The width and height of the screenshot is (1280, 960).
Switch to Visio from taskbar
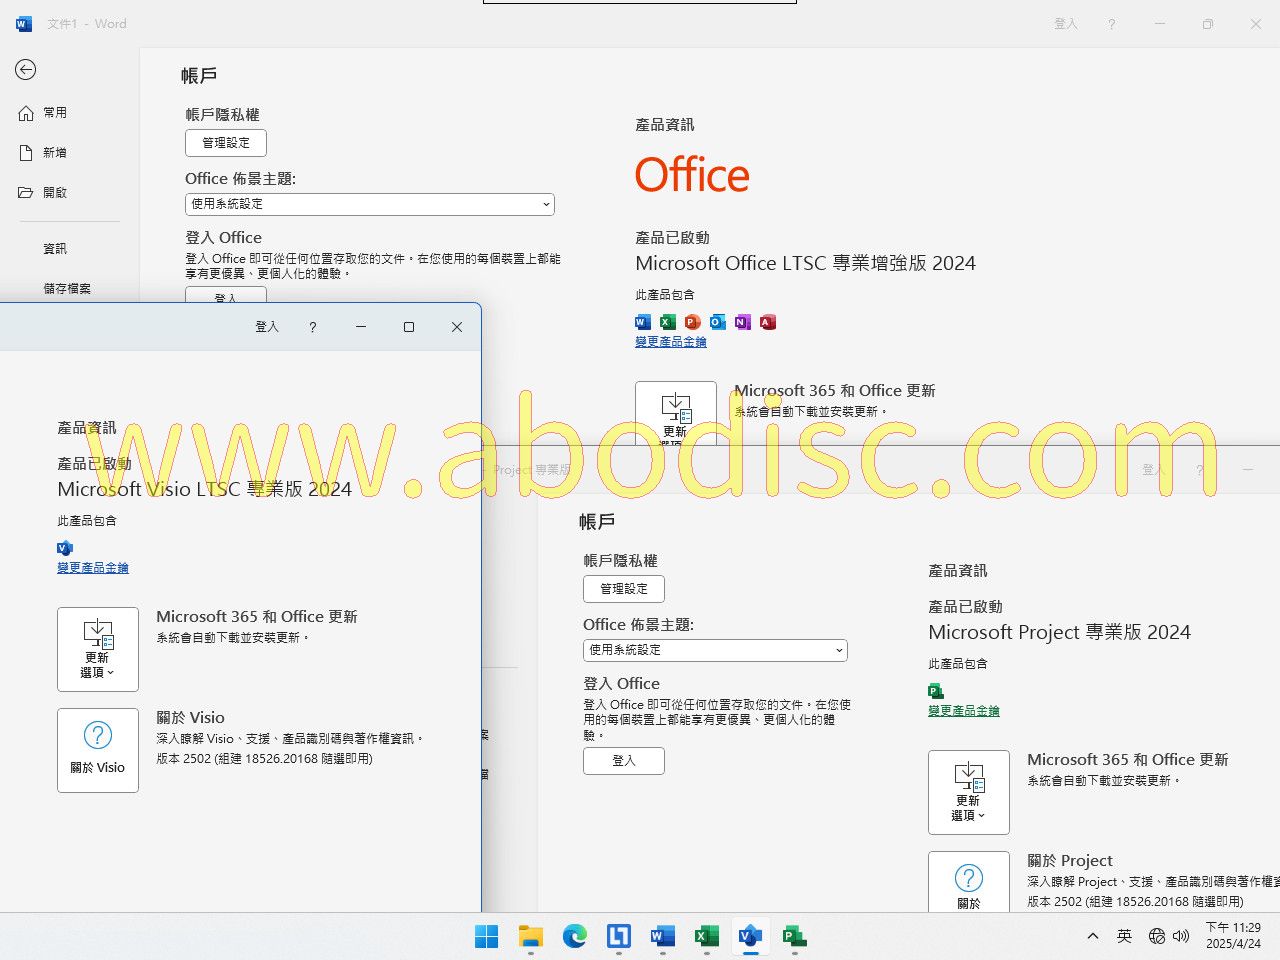(x=751, y=937)
